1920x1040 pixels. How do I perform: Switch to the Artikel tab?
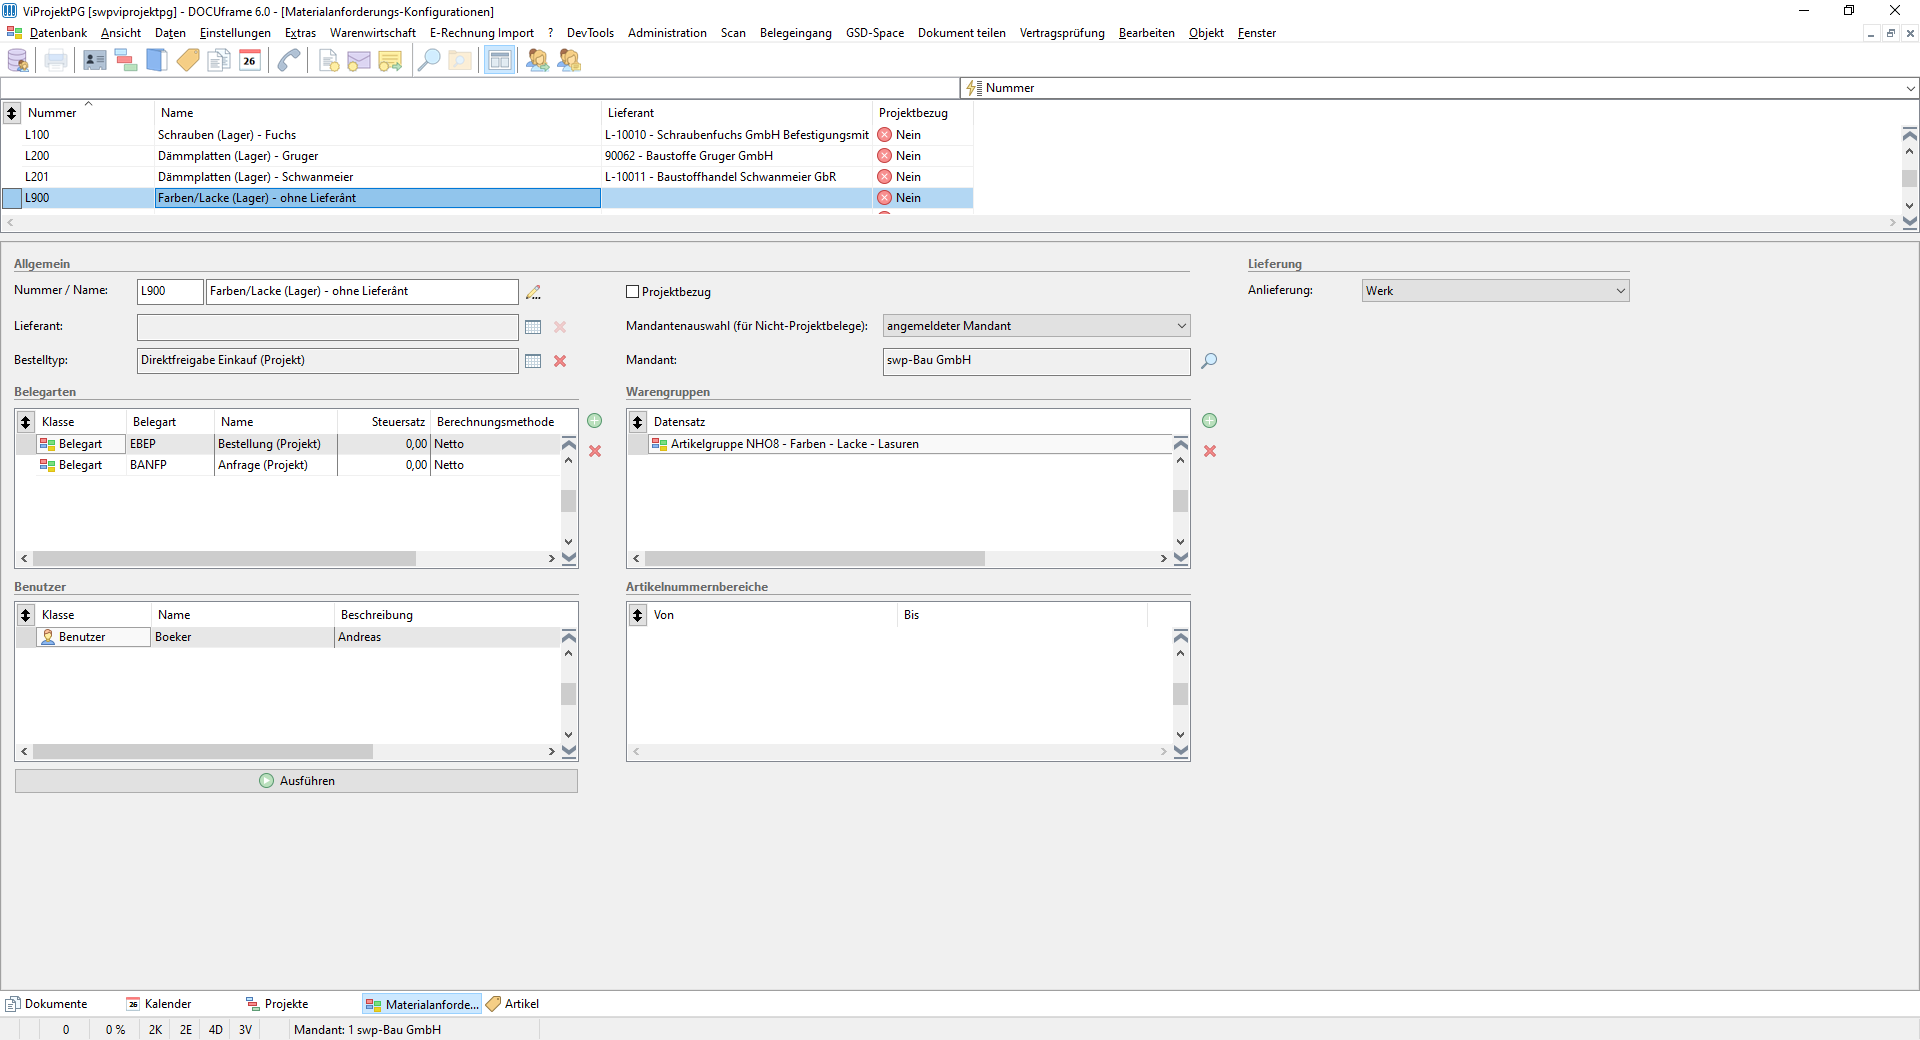[x=513, y=1004]
